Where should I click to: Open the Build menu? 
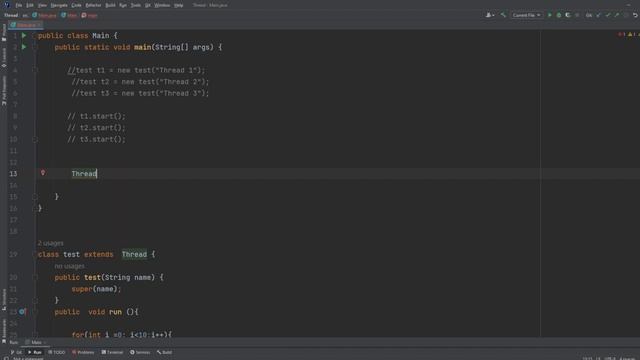pos(110,5)
